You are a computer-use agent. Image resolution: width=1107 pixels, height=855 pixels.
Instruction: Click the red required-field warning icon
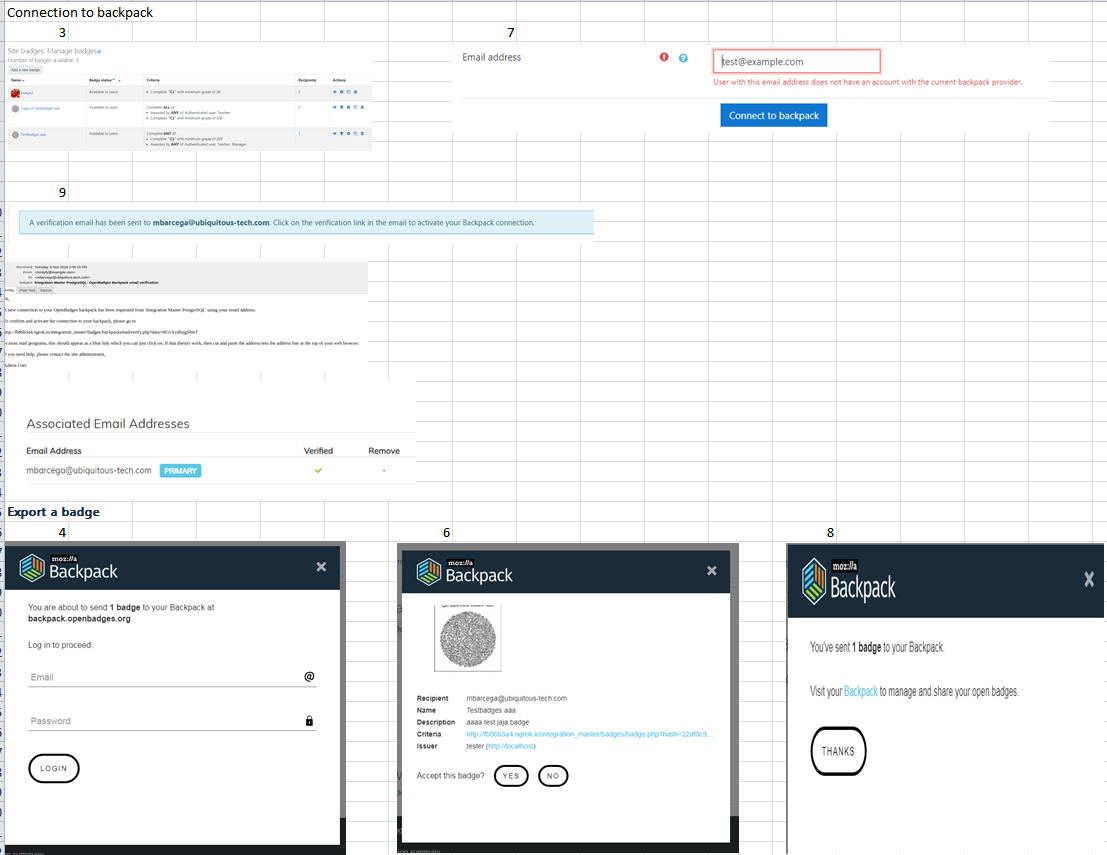point(664,57)
